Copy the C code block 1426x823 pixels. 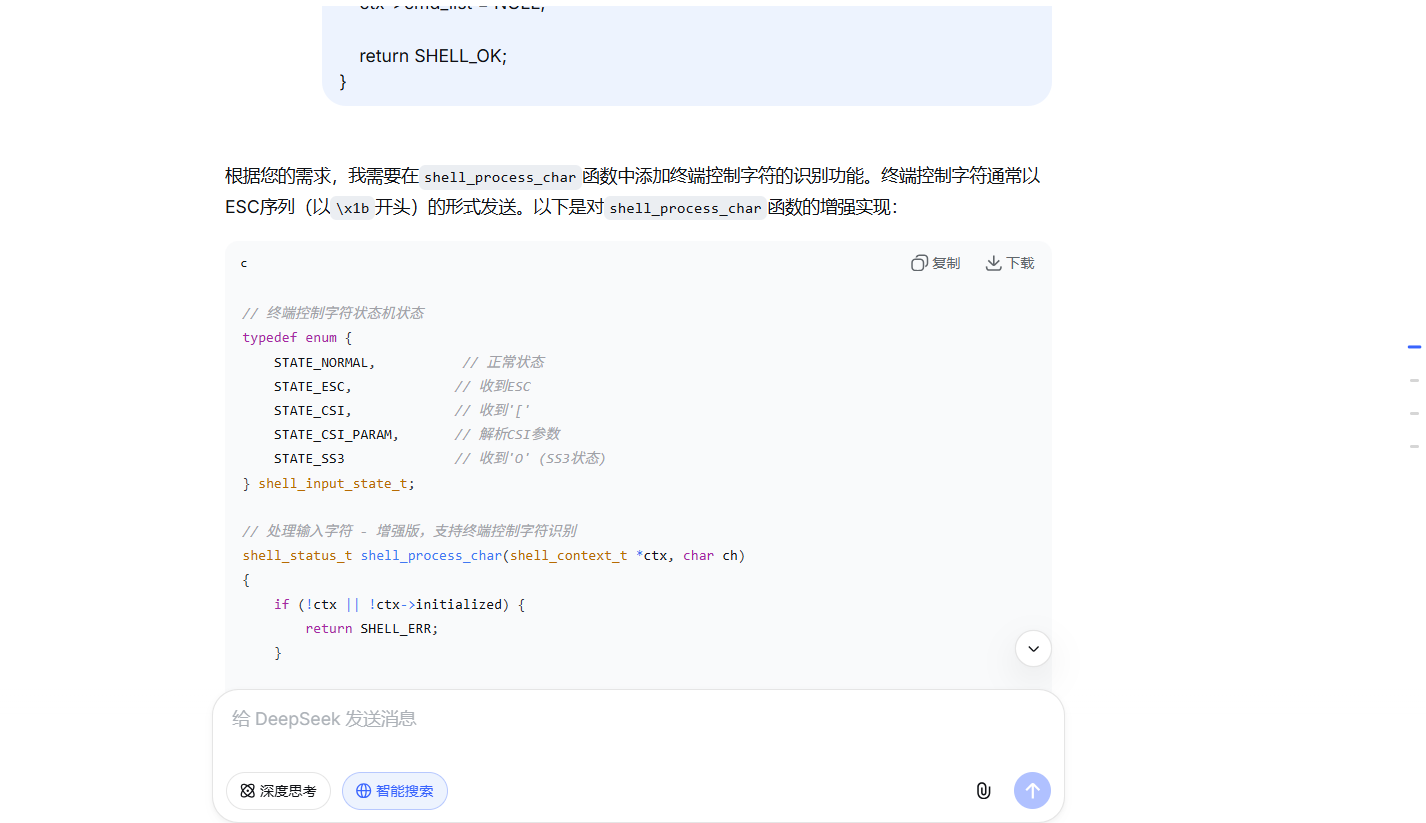pyautogui.click(x=935, y=263)
